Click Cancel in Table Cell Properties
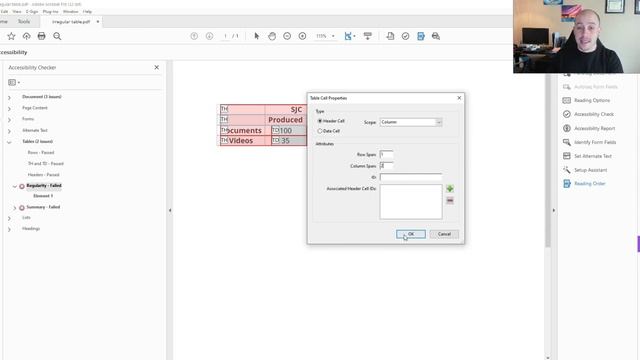 pyautogui.click(x=444, y=234)
